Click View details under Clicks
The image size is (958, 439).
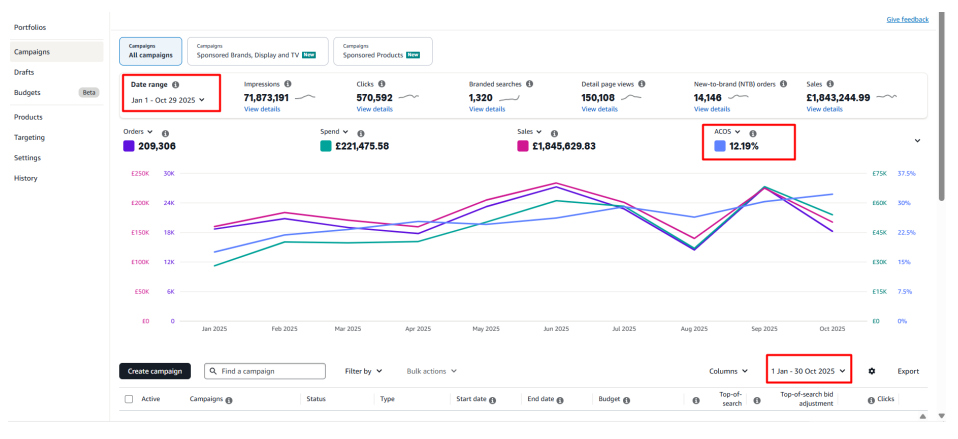click(x=375, y=109)
